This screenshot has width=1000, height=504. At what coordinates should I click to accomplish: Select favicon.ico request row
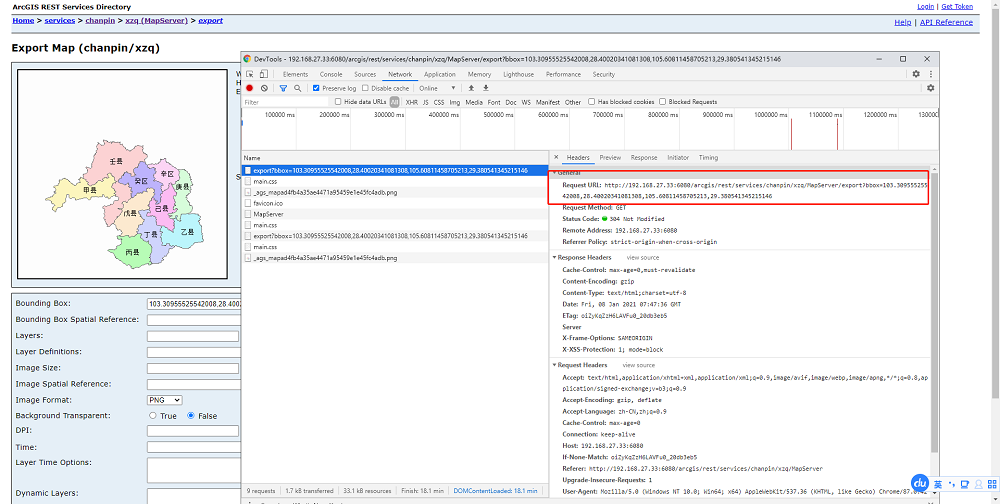[395, 203]
